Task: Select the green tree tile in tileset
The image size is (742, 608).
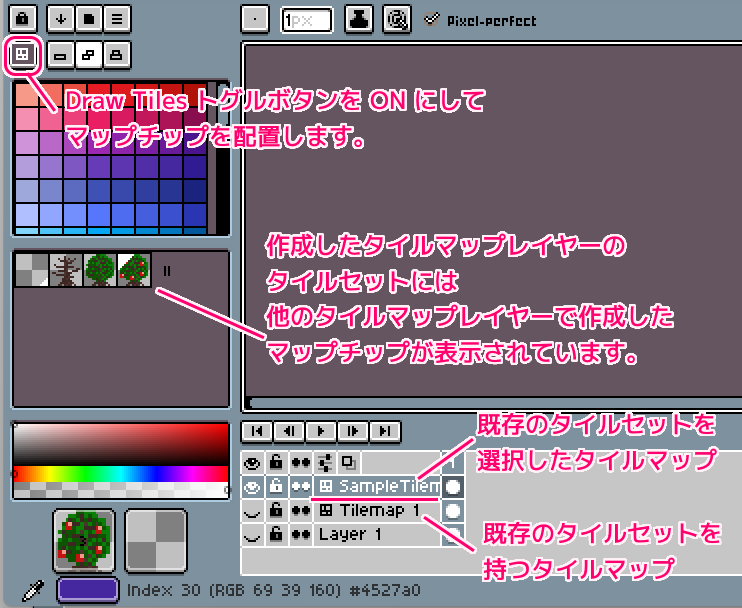Action: (x=100, y=270)
